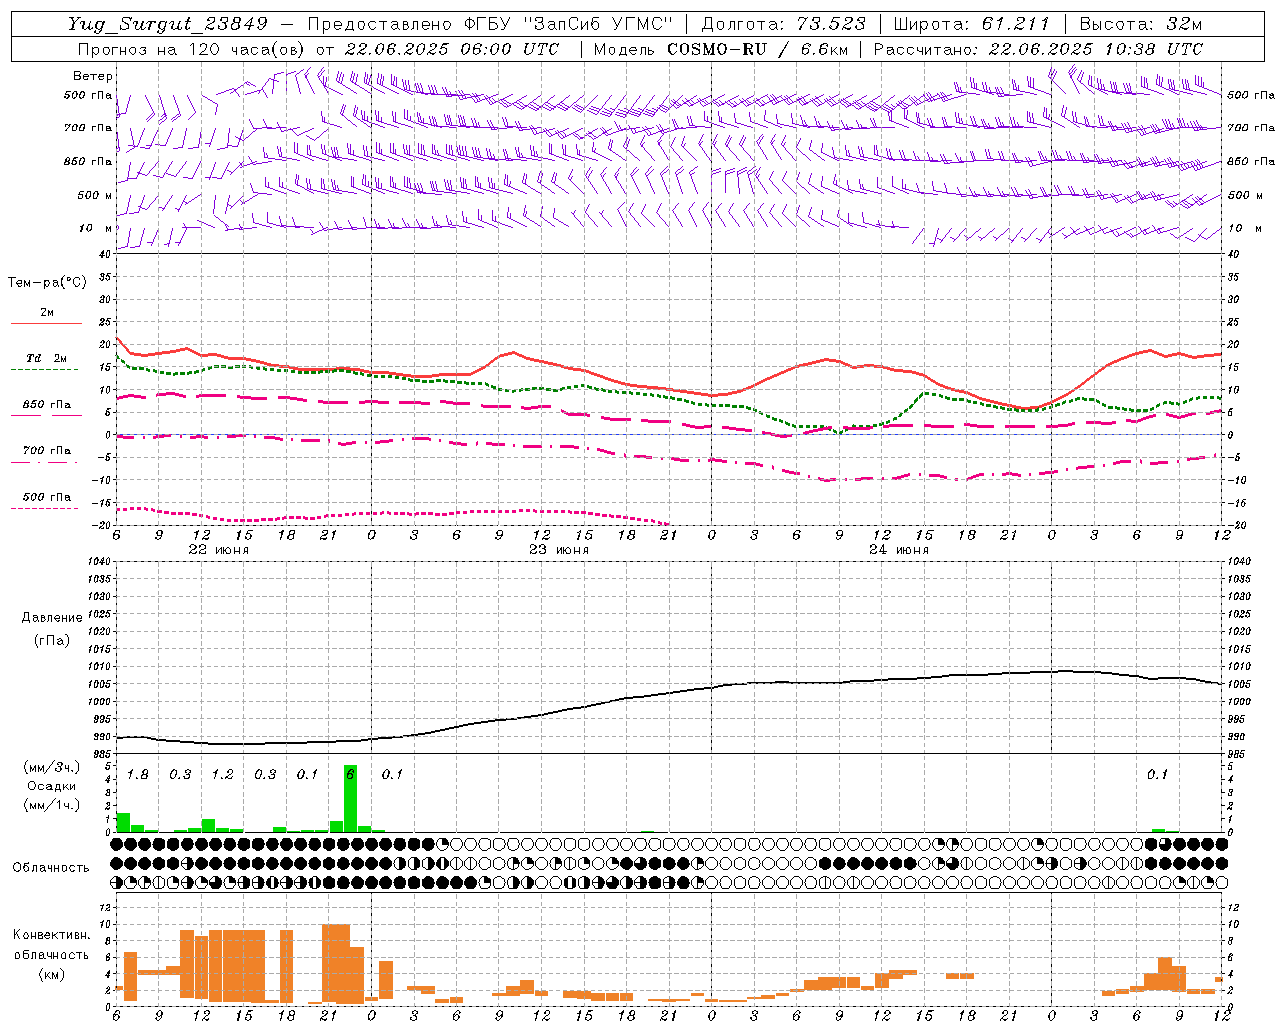Click the Широта: 61.211 value

[x=972, y=24]
